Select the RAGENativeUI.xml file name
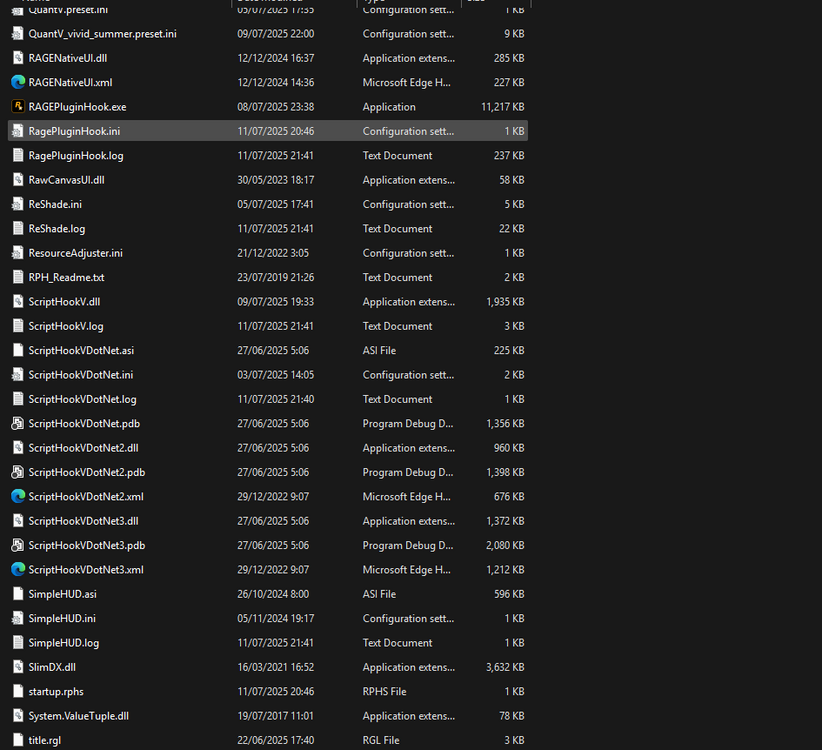Image resolution: width=822 pixels, height=750 pixels. (x=70, y=82)
